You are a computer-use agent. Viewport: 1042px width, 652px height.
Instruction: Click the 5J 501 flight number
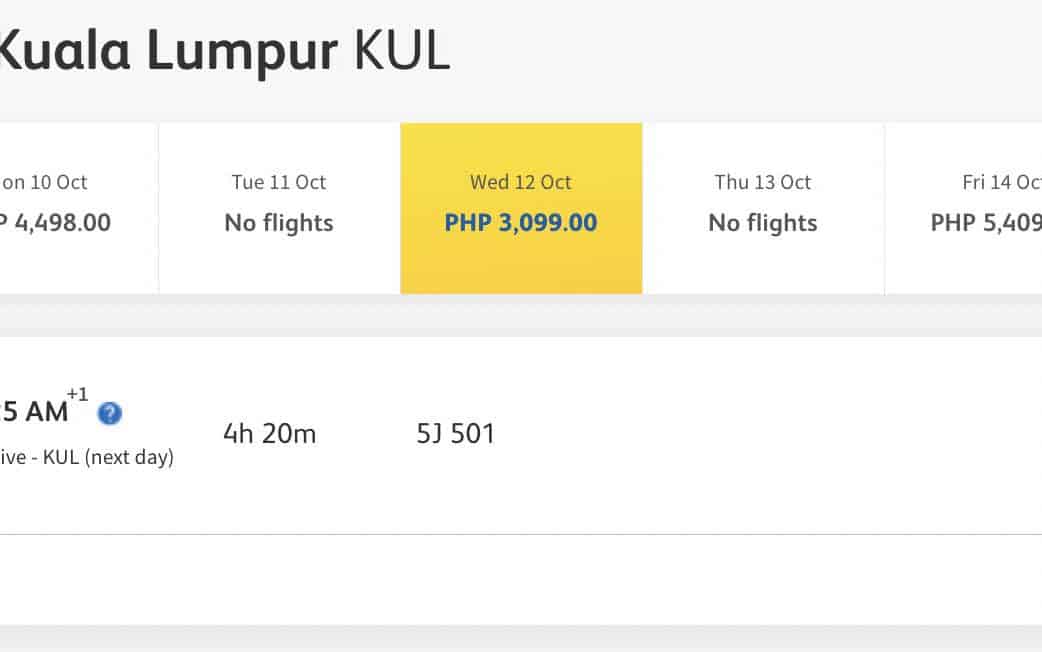point(456,433)
